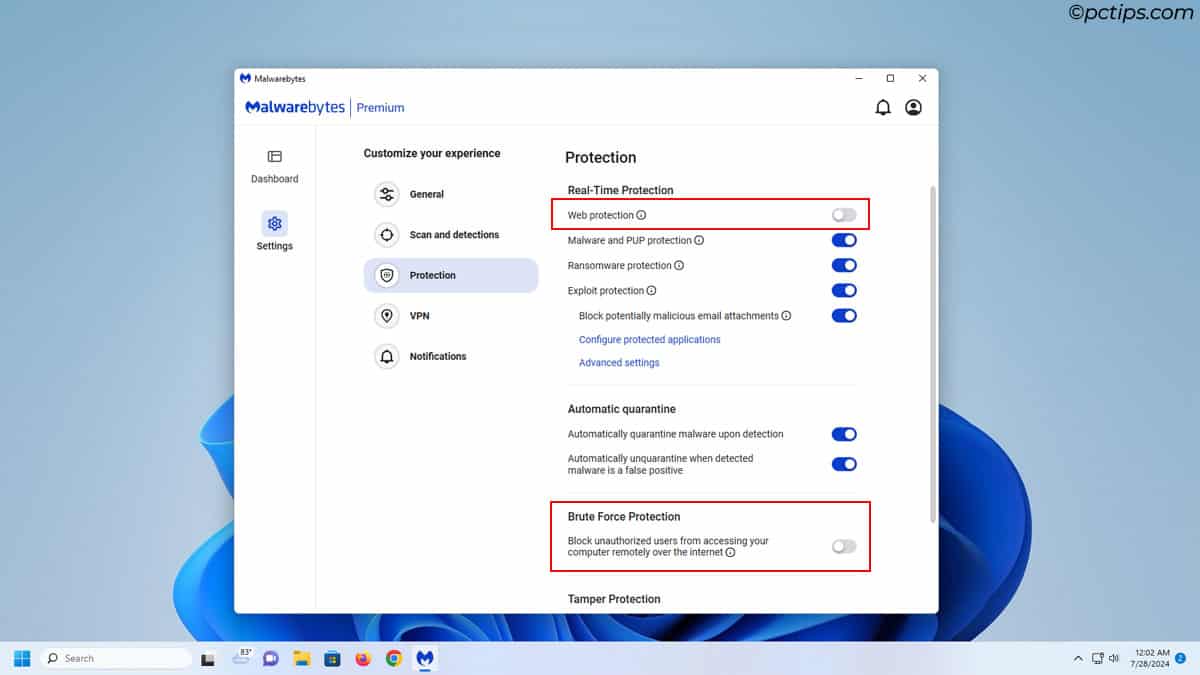Select the VPN location pin icon
The width and height of the screenshot is (1200, 675).
pyautogui.click(x=386, y=315)
